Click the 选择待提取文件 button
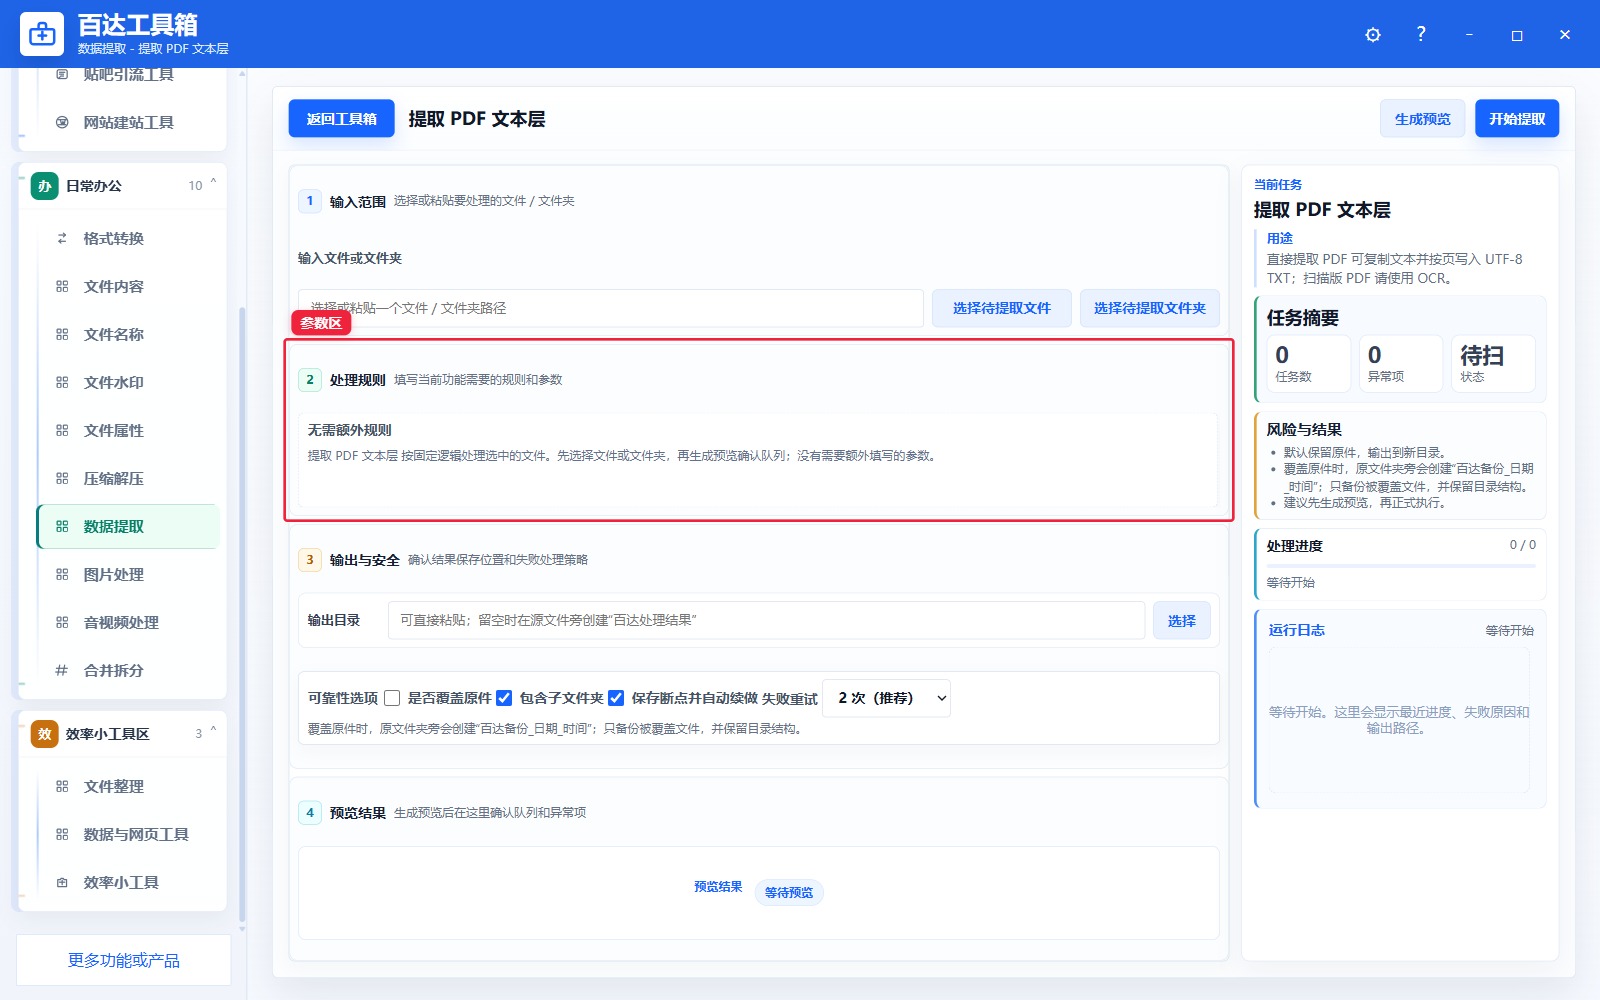 click(x=1002, y=308)
